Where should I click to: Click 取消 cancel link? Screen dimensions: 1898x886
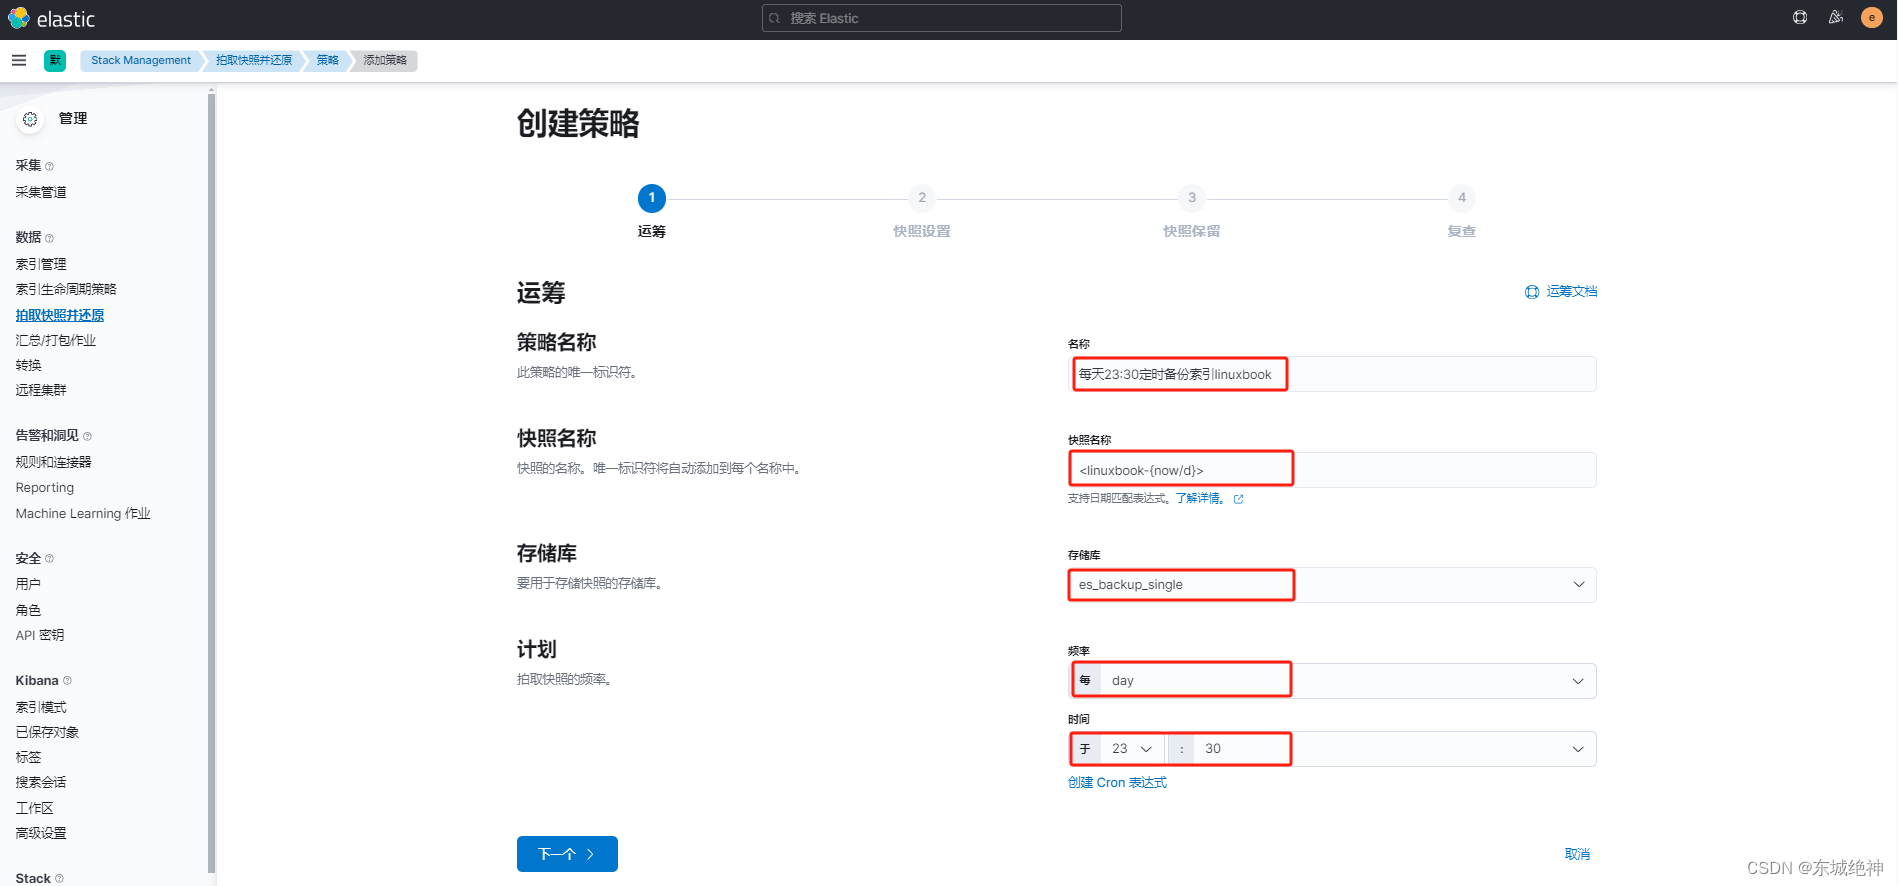pos(1577,854)
